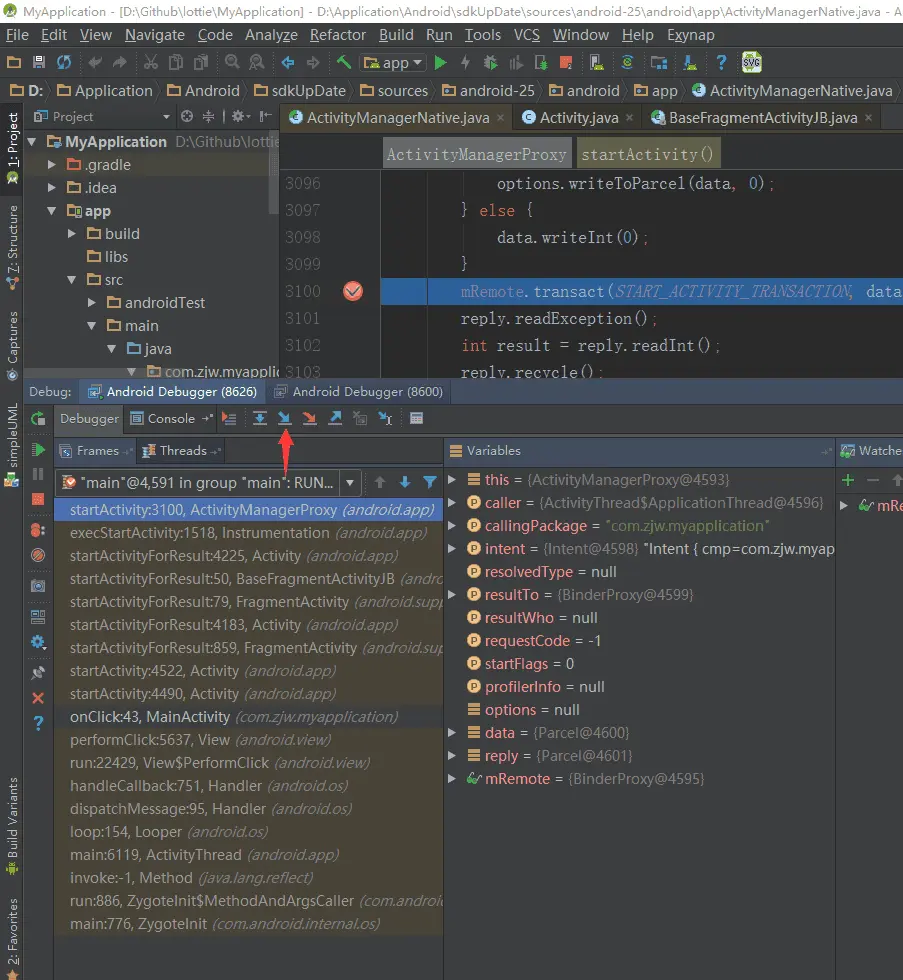Click the Save All disk icon
903x980 pixels.
click(x=39, y=62)
